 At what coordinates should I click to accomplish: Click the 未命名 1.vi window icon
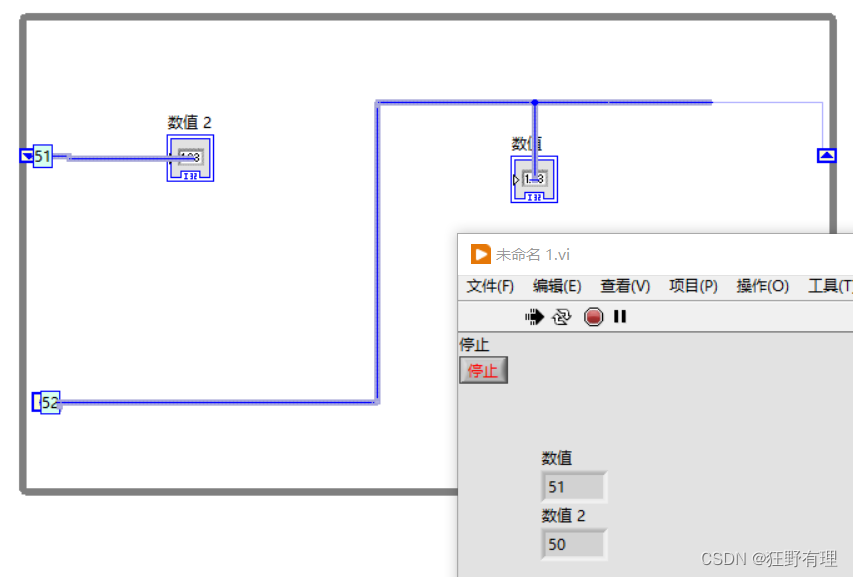[480, 254]
